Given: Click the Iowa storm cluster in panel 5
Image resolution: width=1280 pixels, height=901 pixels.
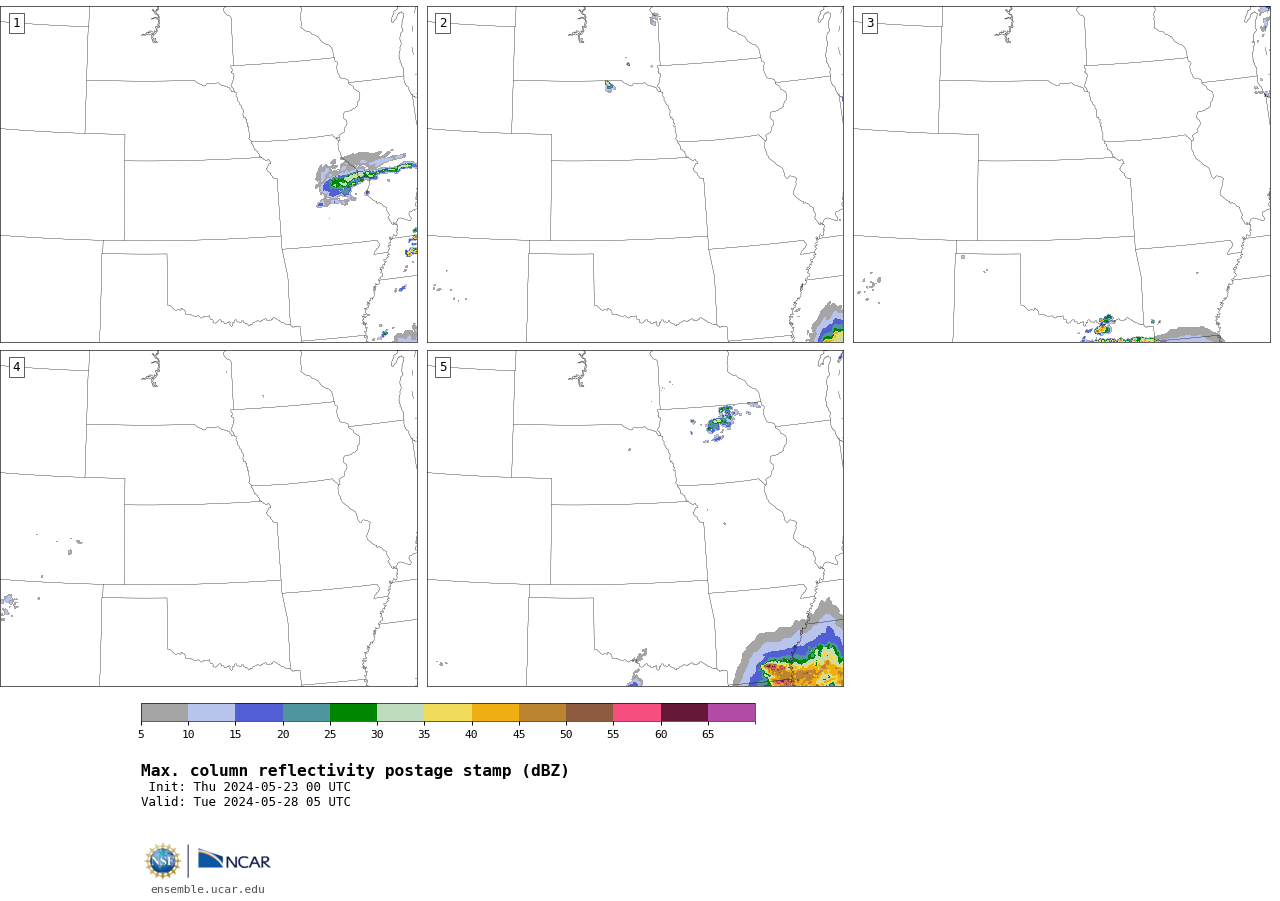Looking at the screenshot, I should pyautogui.click(x=722, y=421).
